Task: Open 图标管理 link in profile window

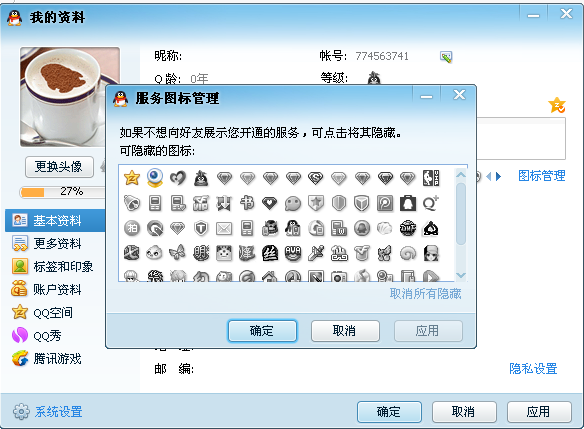Action: point(542,176)
